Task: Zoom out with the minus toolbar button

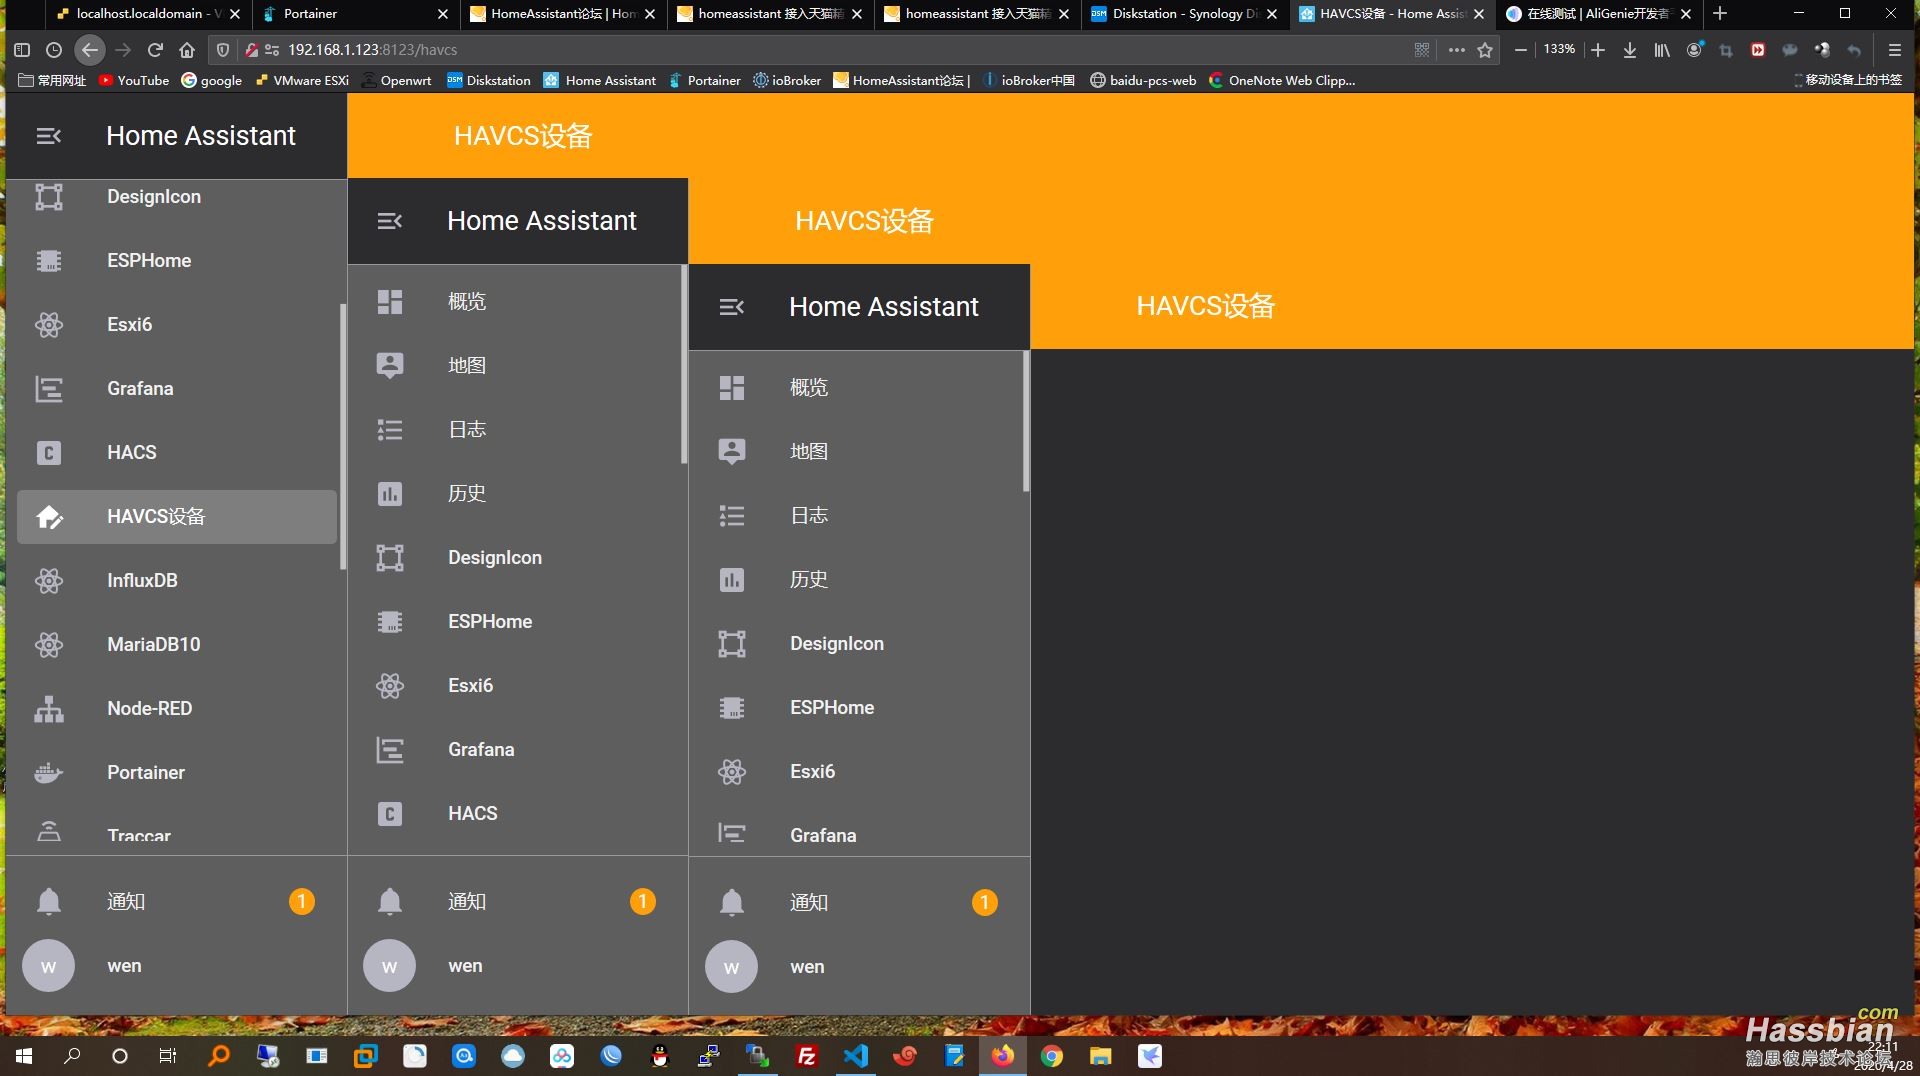Action: [1521, 49]
